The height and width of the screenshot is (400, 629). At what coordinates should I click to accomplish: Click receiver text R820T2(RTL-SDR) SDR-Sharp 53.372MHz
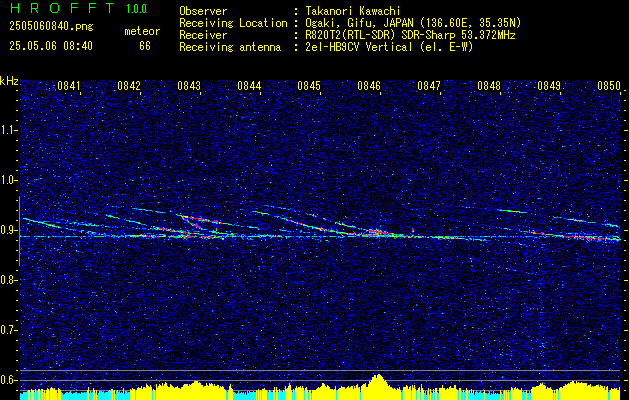[408, 35]
